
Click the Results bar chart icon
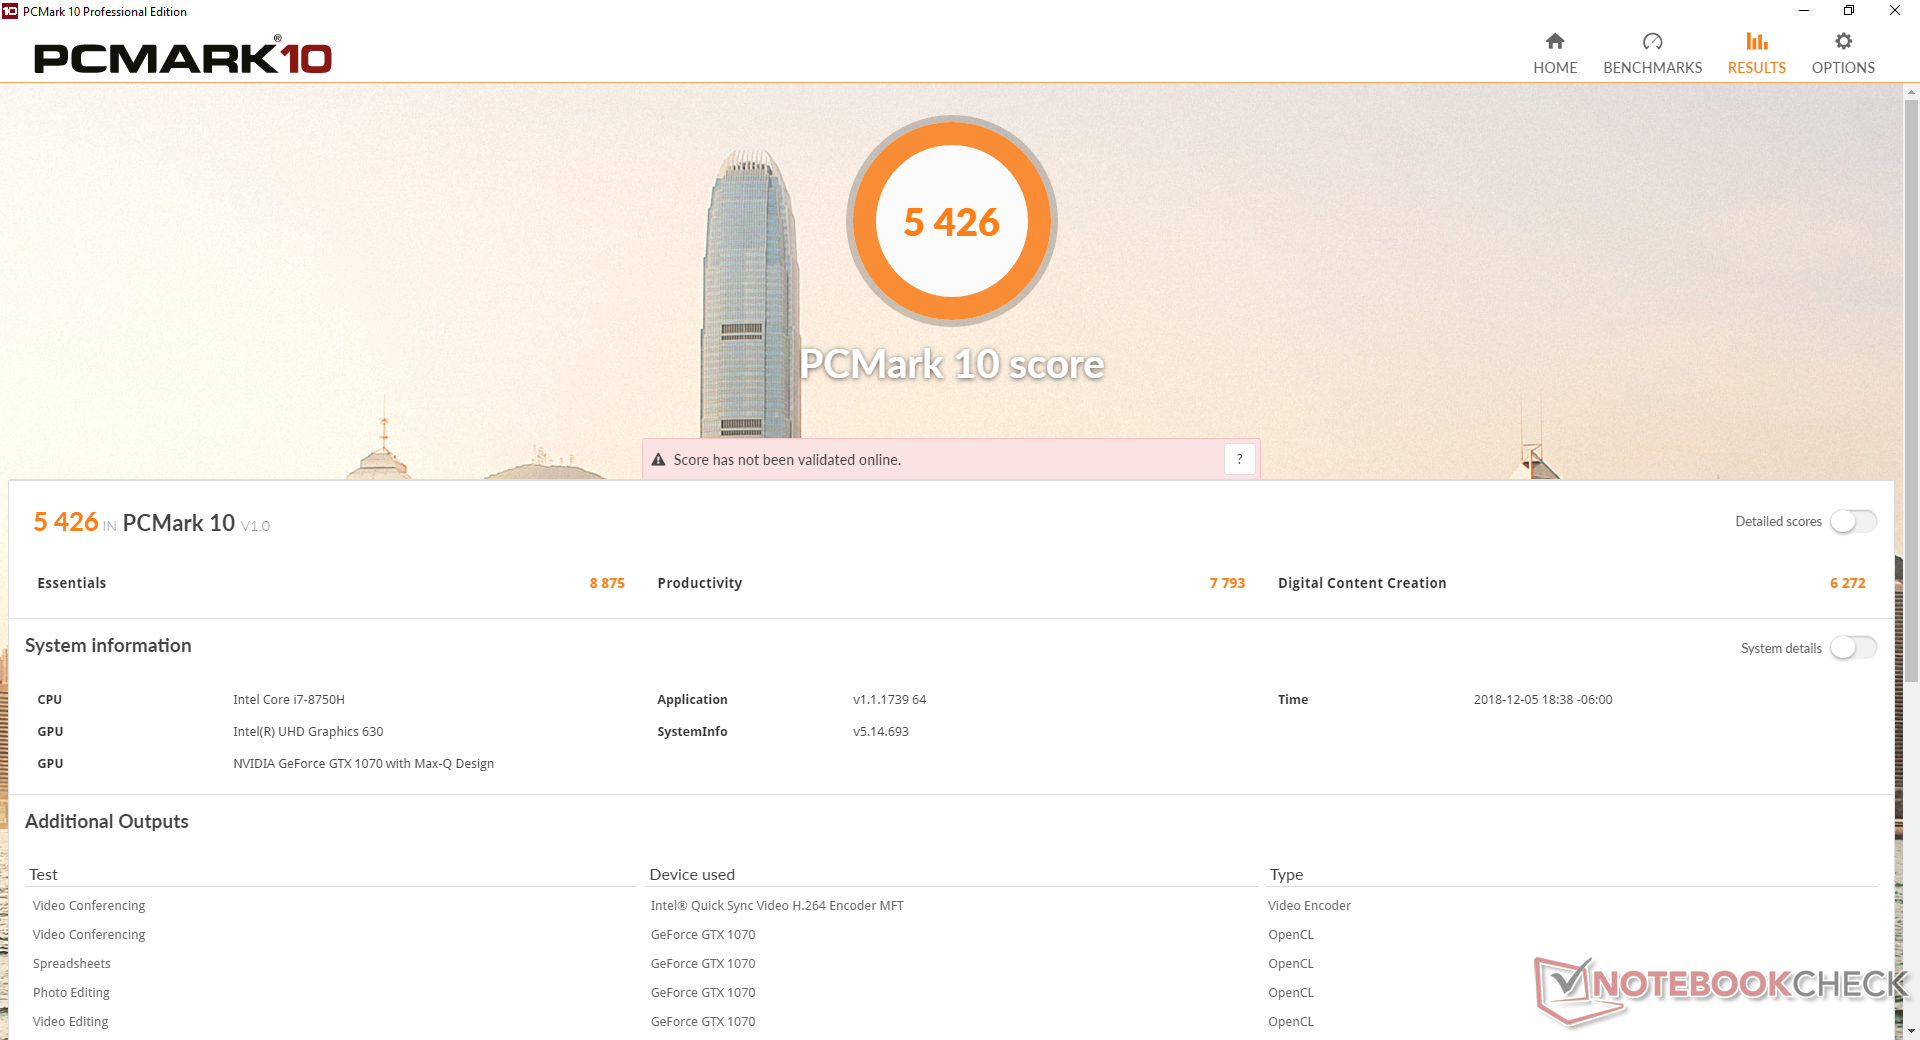[x=1757, y=41]
